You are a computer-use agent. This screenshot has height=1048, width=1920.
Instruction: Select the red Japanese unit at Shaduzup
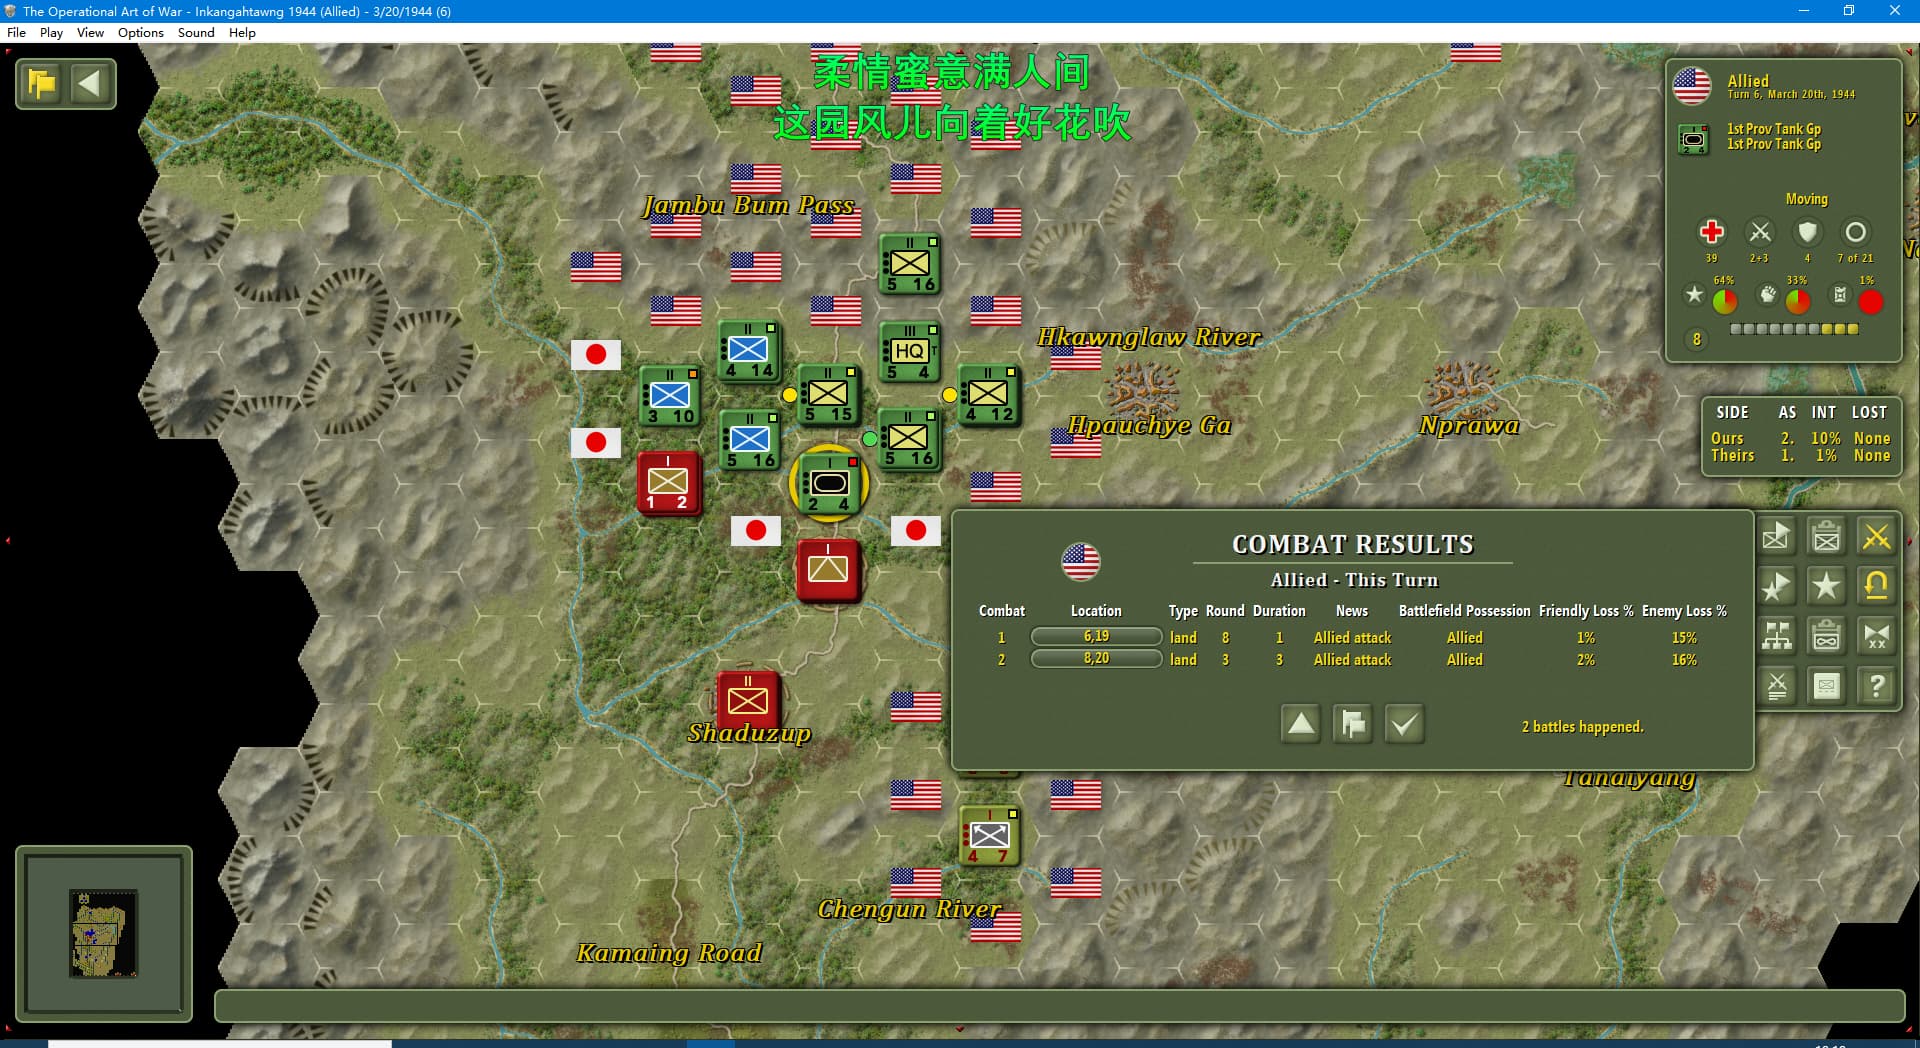747,700
